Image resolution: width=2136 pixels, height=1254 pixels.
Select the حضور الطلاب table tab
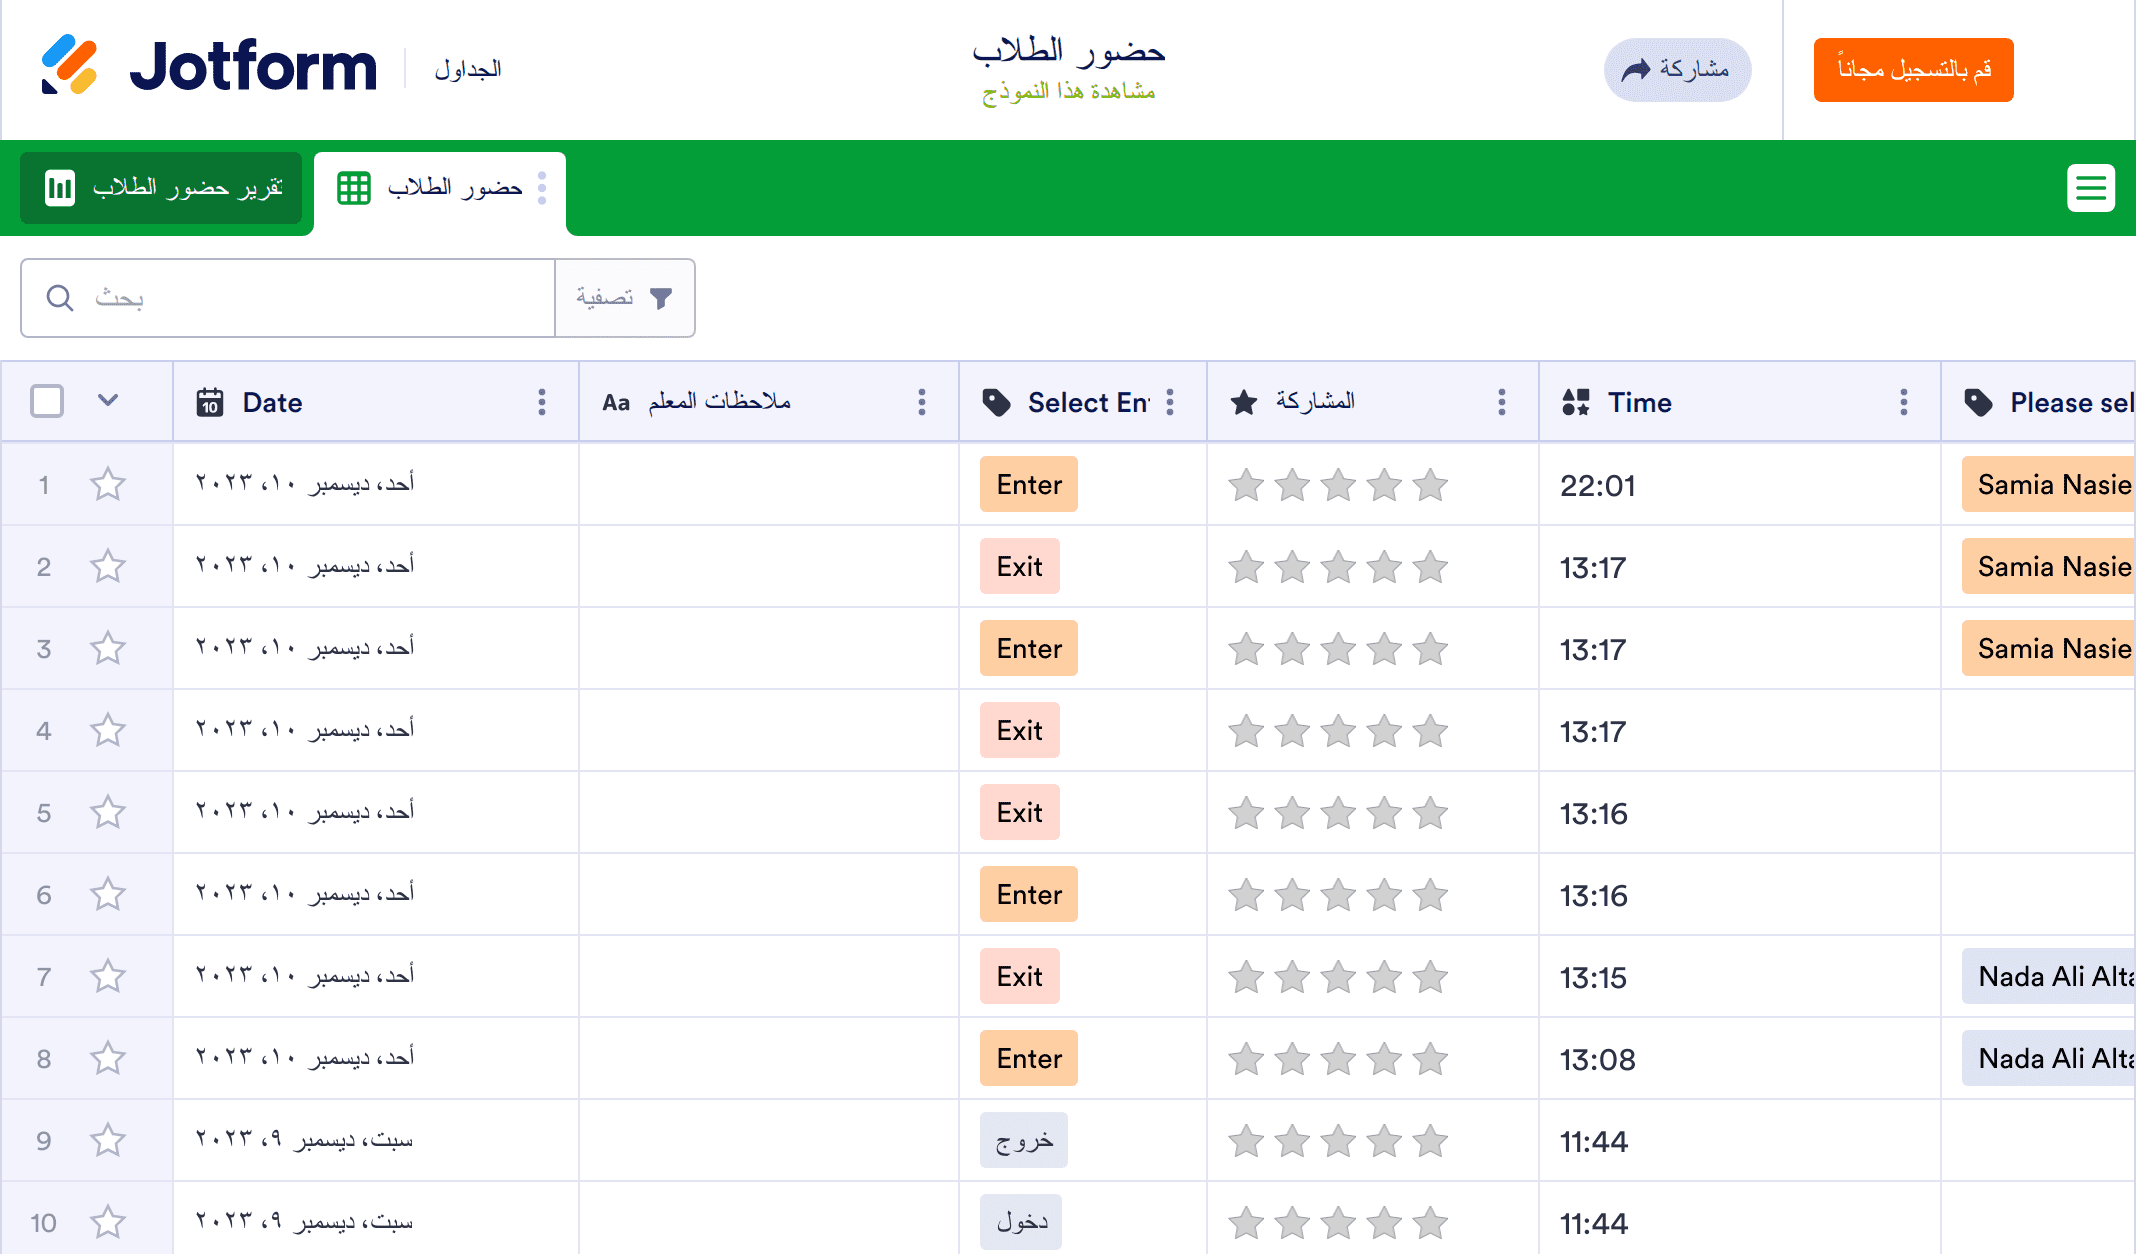coord(440,188)
